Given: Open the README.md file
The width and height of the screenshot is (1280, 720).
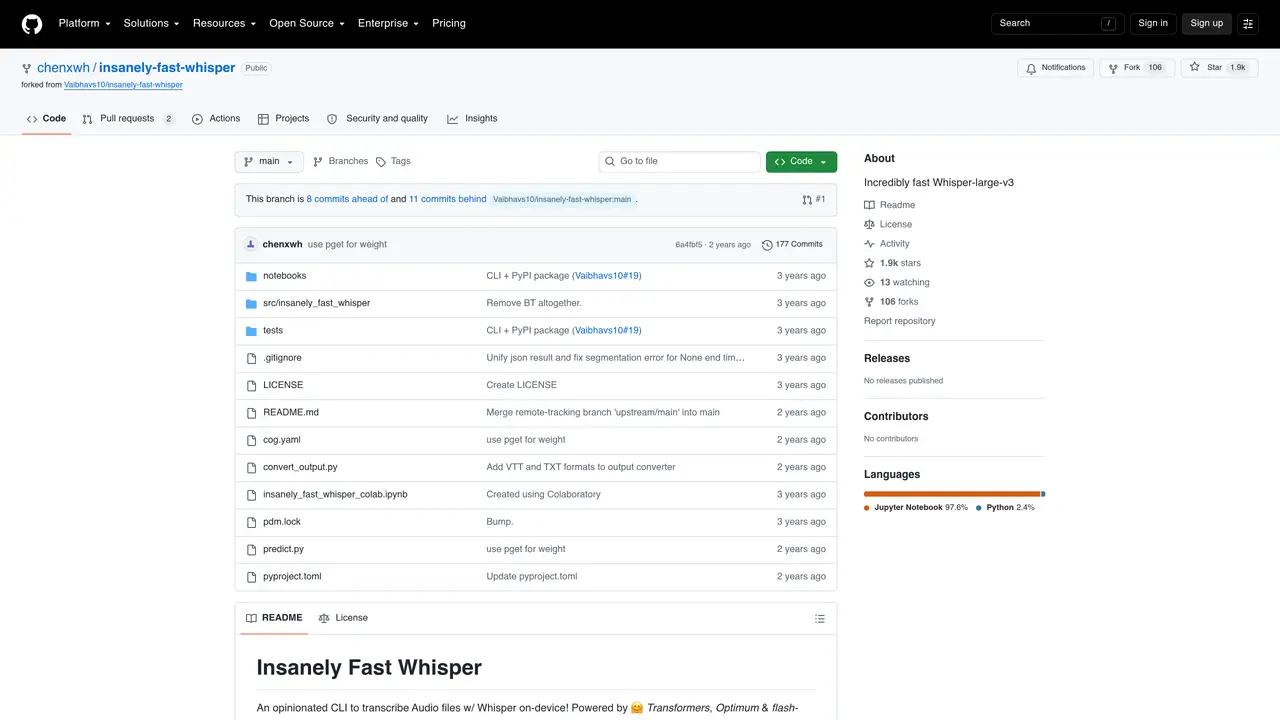Looking at the screenshot, I should (291, 413).
